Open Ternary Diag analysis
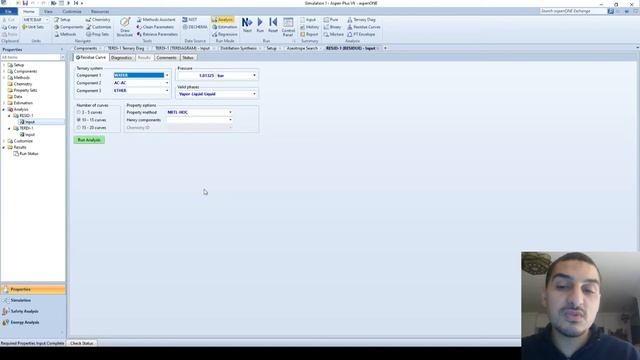The width and height of the screenshot is (640, 360). point(361,20)
